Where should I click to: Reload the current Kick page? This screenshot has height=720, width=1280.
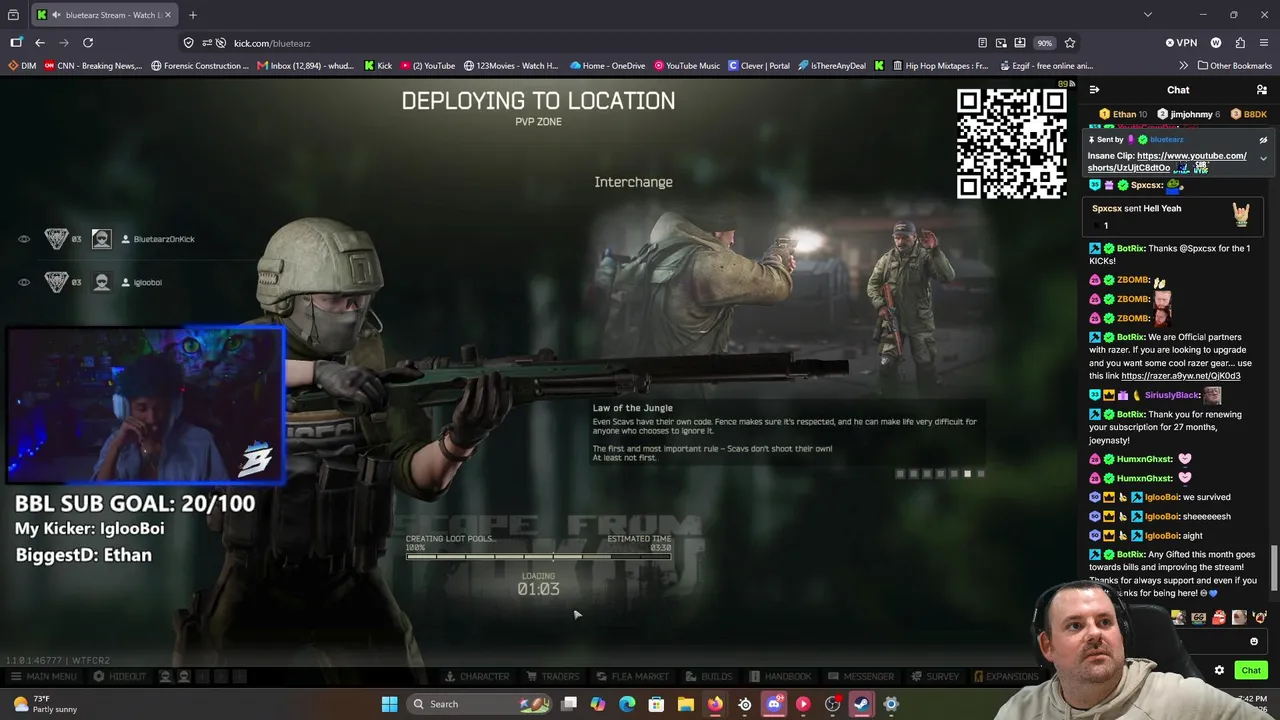[x=88, y=43]
